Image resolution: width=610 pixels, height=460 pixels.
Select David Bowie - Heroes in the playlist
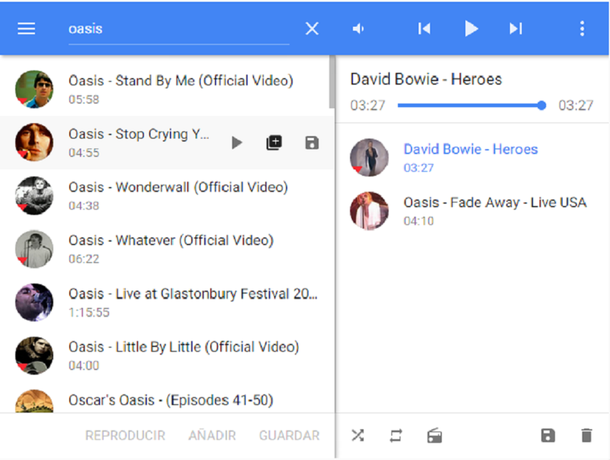point(472,158)
